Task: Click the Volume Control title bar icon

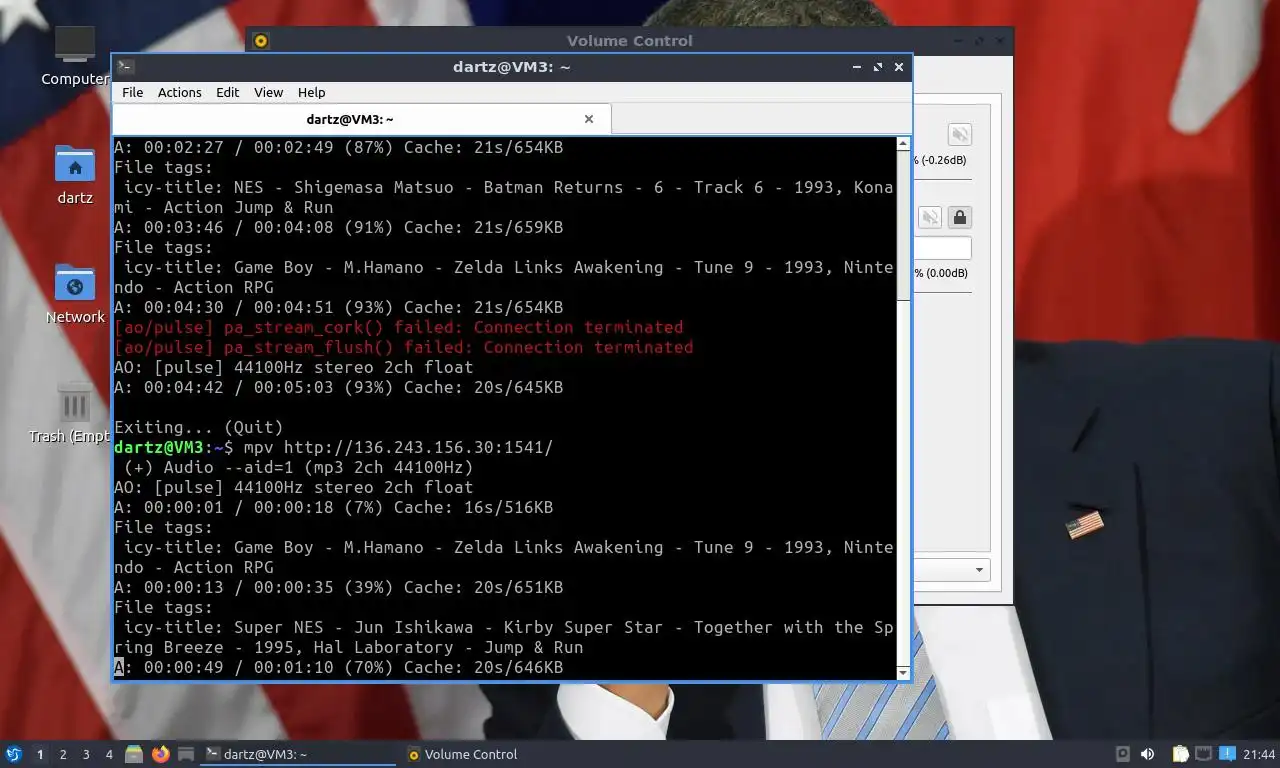Action: click(x=261, y=41)
